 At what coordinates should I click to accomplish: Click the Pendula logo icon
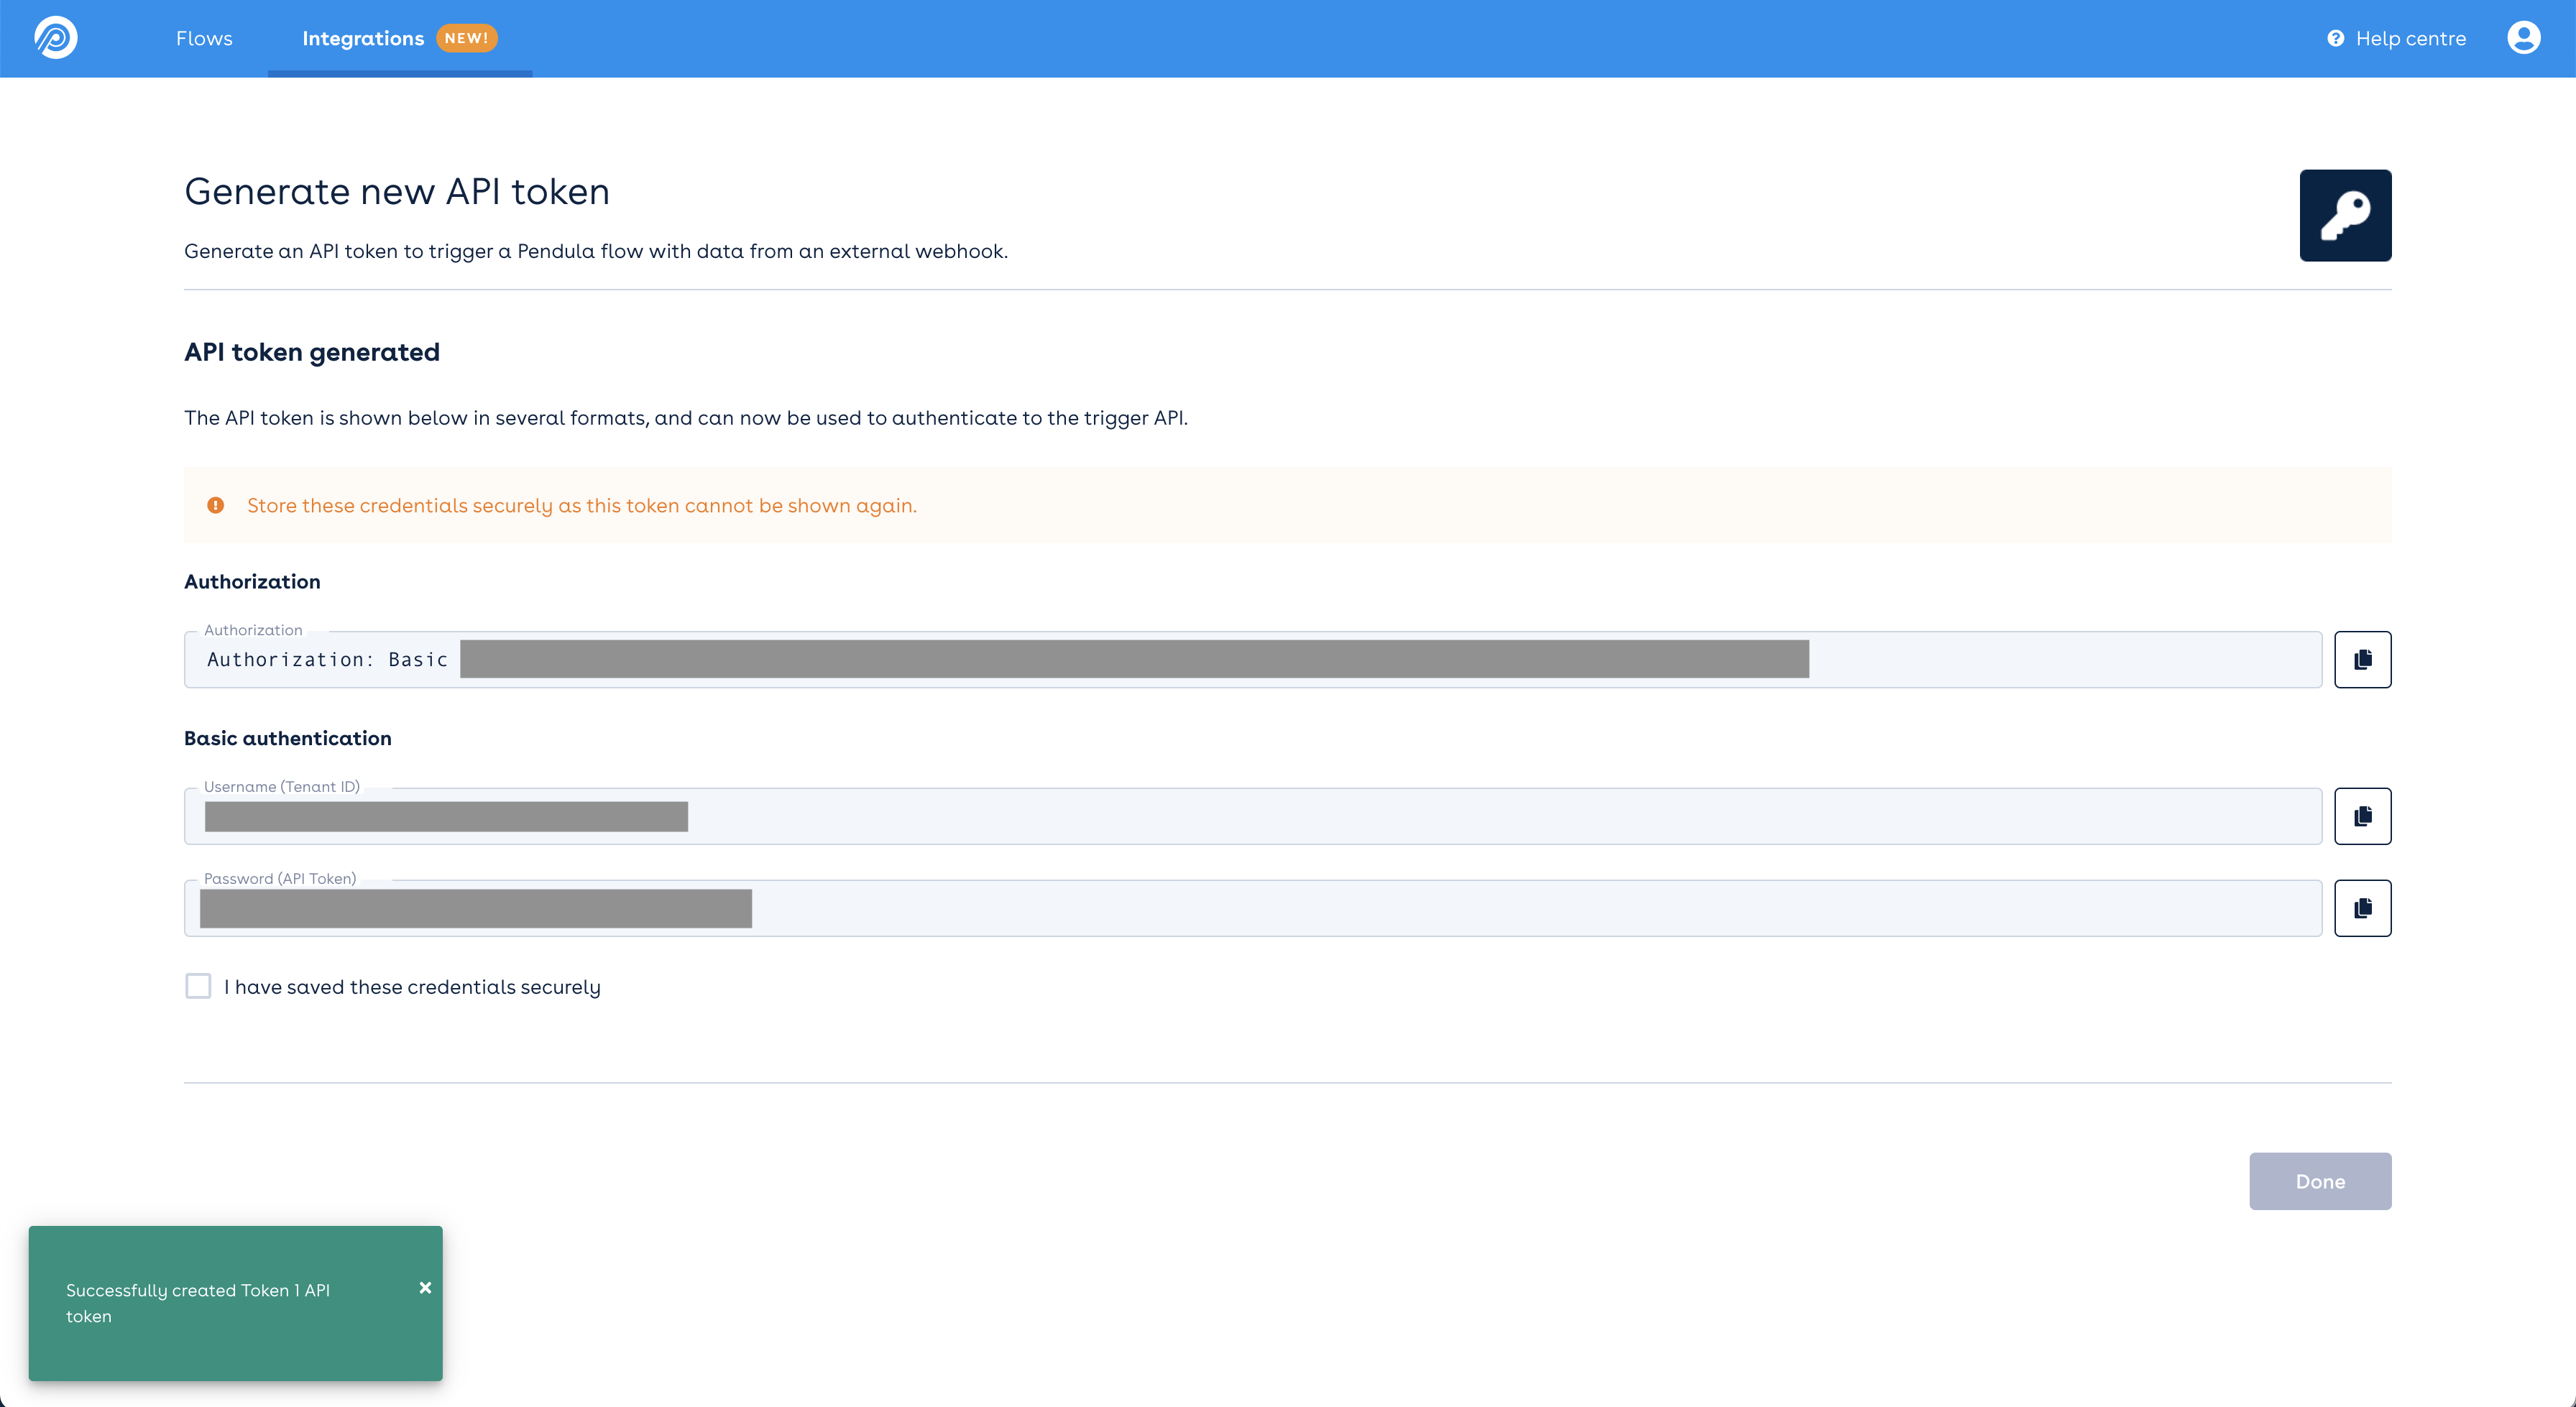coord(56,38)
